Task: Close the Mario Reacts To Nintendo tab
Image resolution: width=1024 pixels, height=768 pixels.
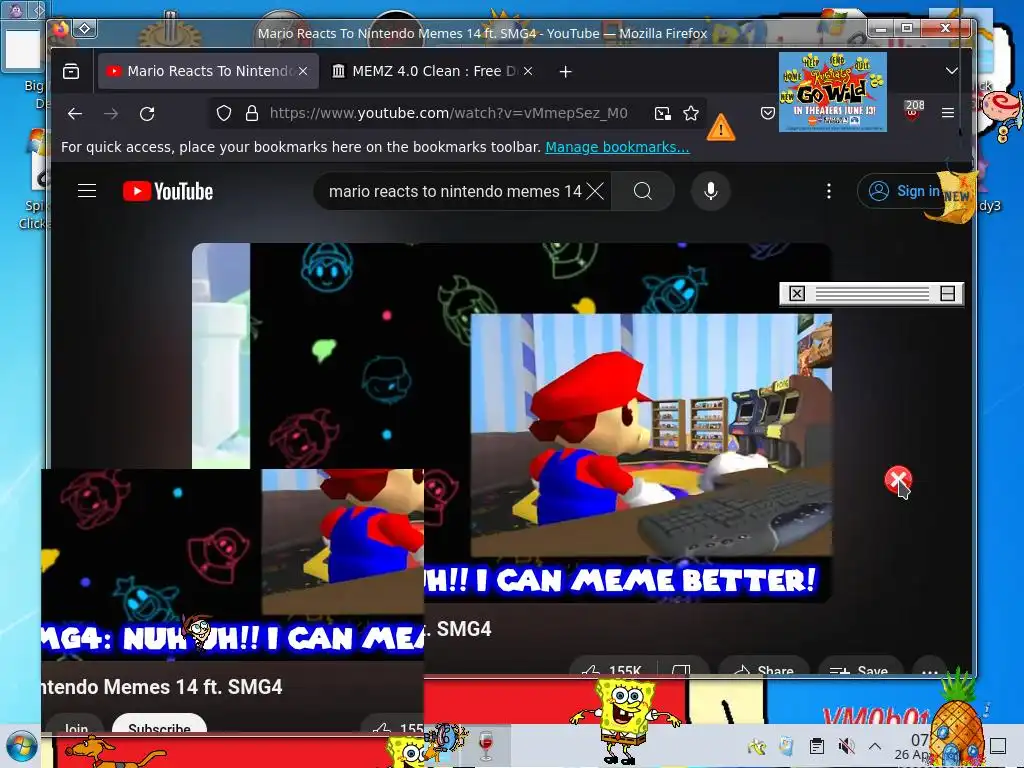Action: click(x=303, y=71)
